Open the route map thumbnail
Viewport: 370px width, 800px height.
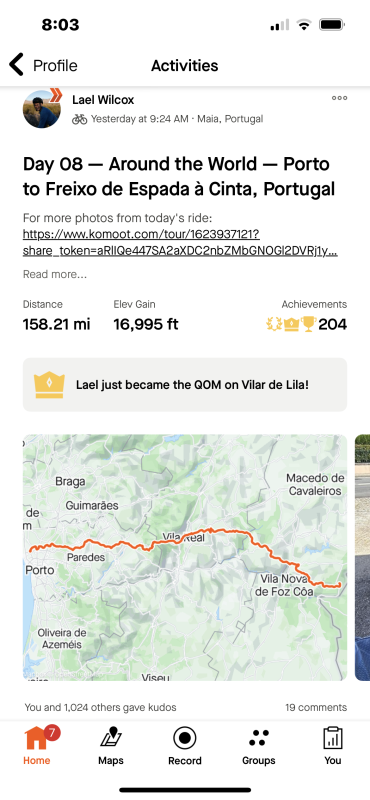click(185, 557)
